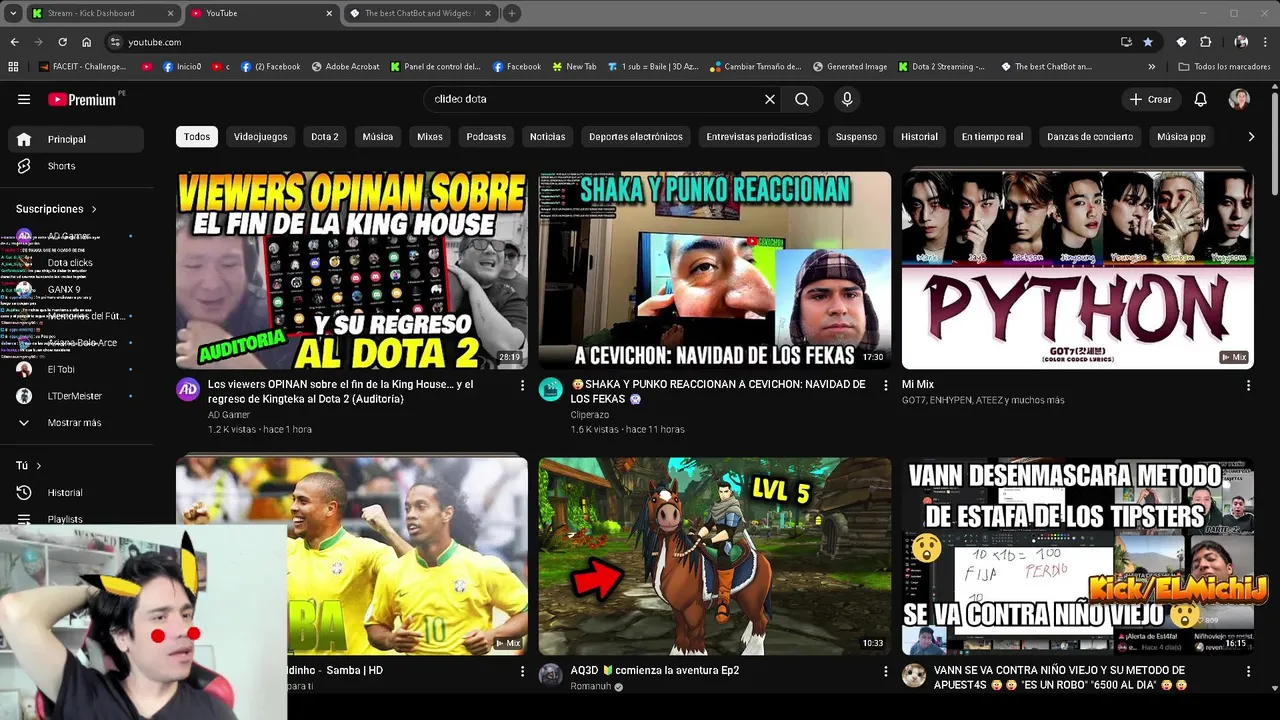
Task: Go back in browser navigation
Action: click(14, 42)
